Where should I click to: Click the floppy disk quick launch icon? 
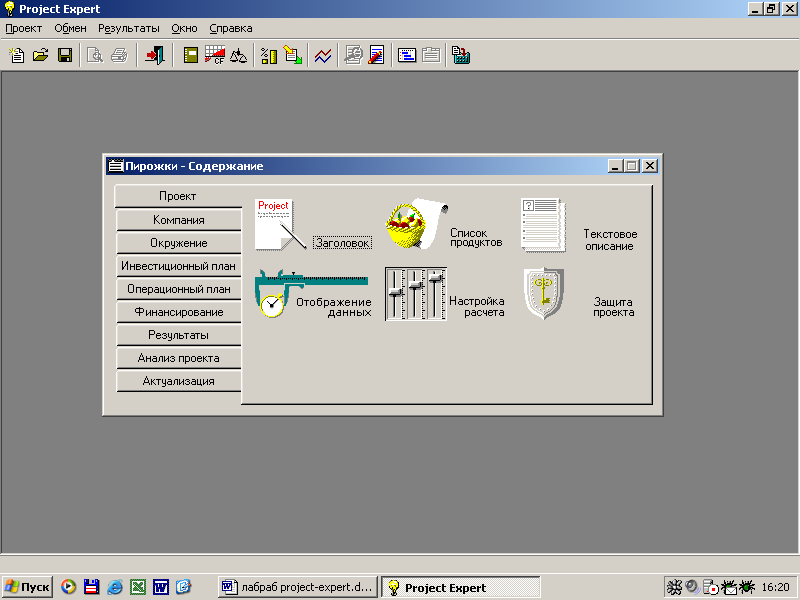(91, 587)
